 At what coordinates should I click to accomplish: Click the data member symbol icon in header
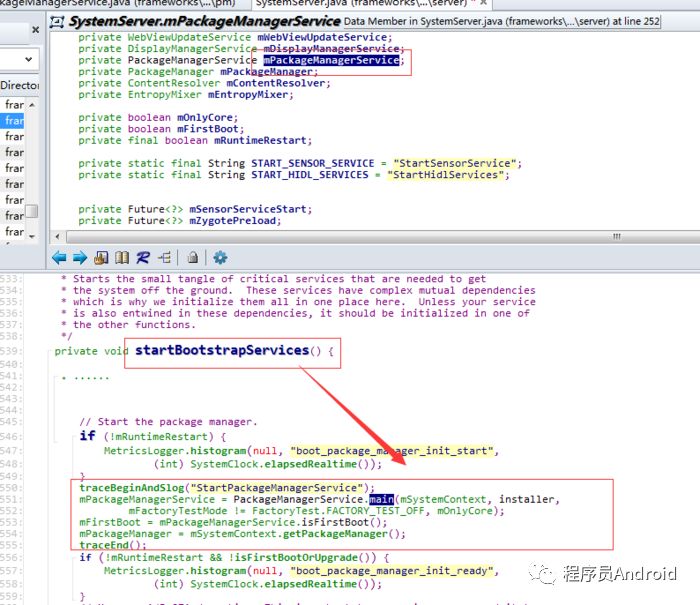57,22
